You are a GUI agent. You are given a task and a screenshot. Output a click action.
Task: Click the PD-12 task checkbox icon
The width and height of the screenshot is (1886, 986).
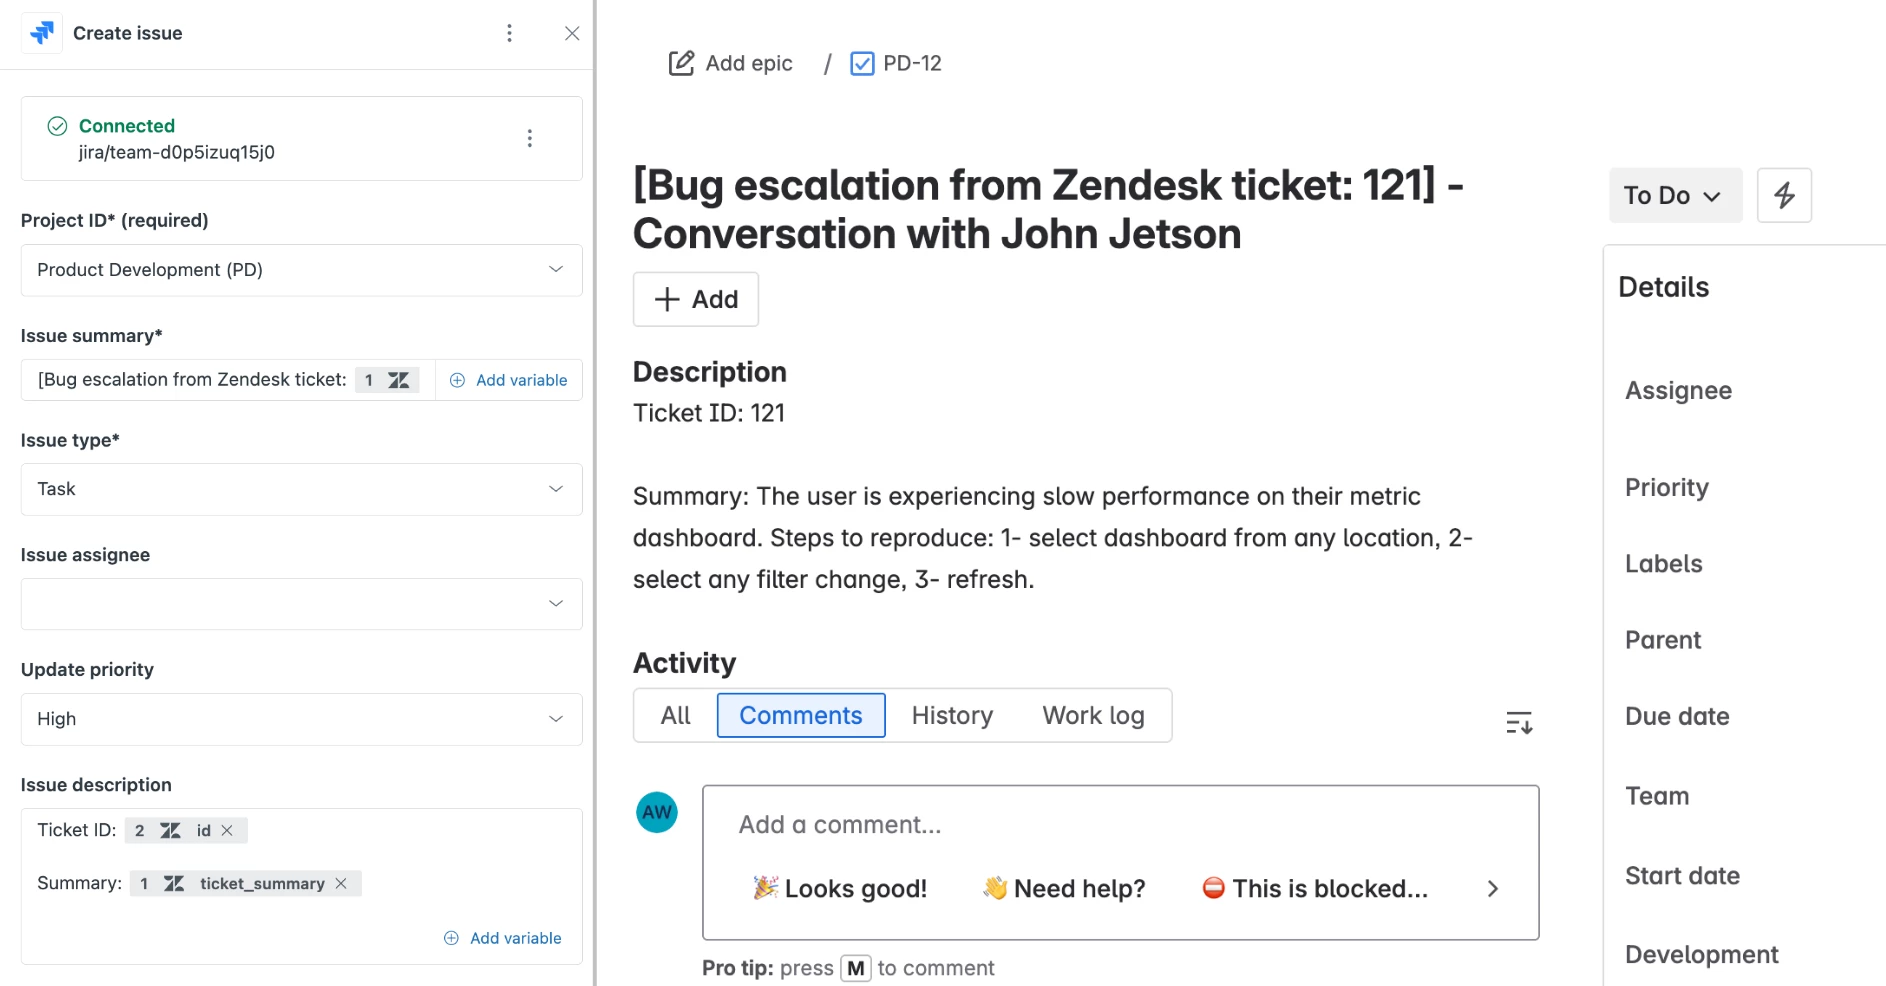[x=861, y=63]
